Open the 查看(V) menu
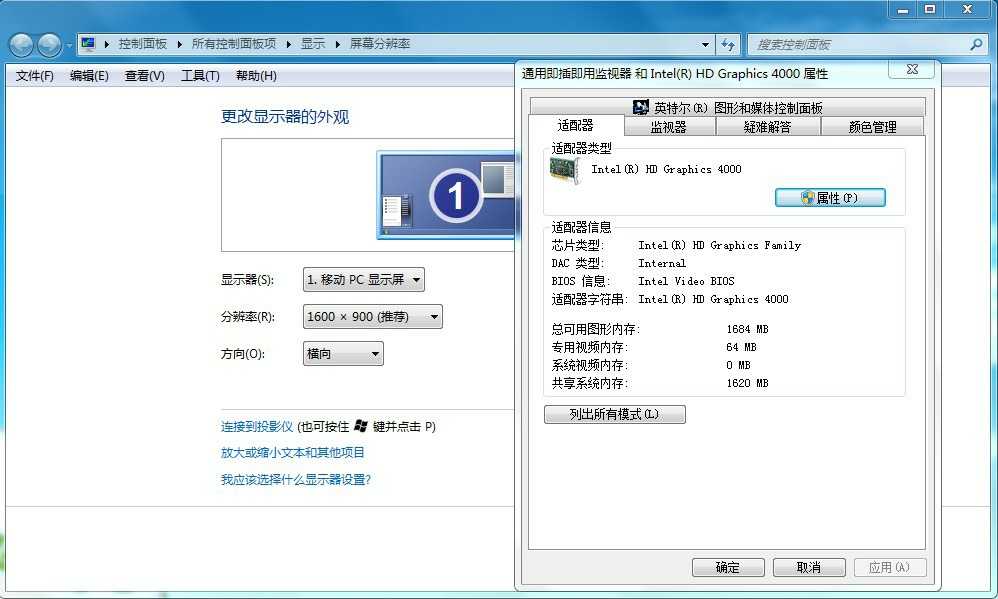998x599 pixels. coord(144,76)
